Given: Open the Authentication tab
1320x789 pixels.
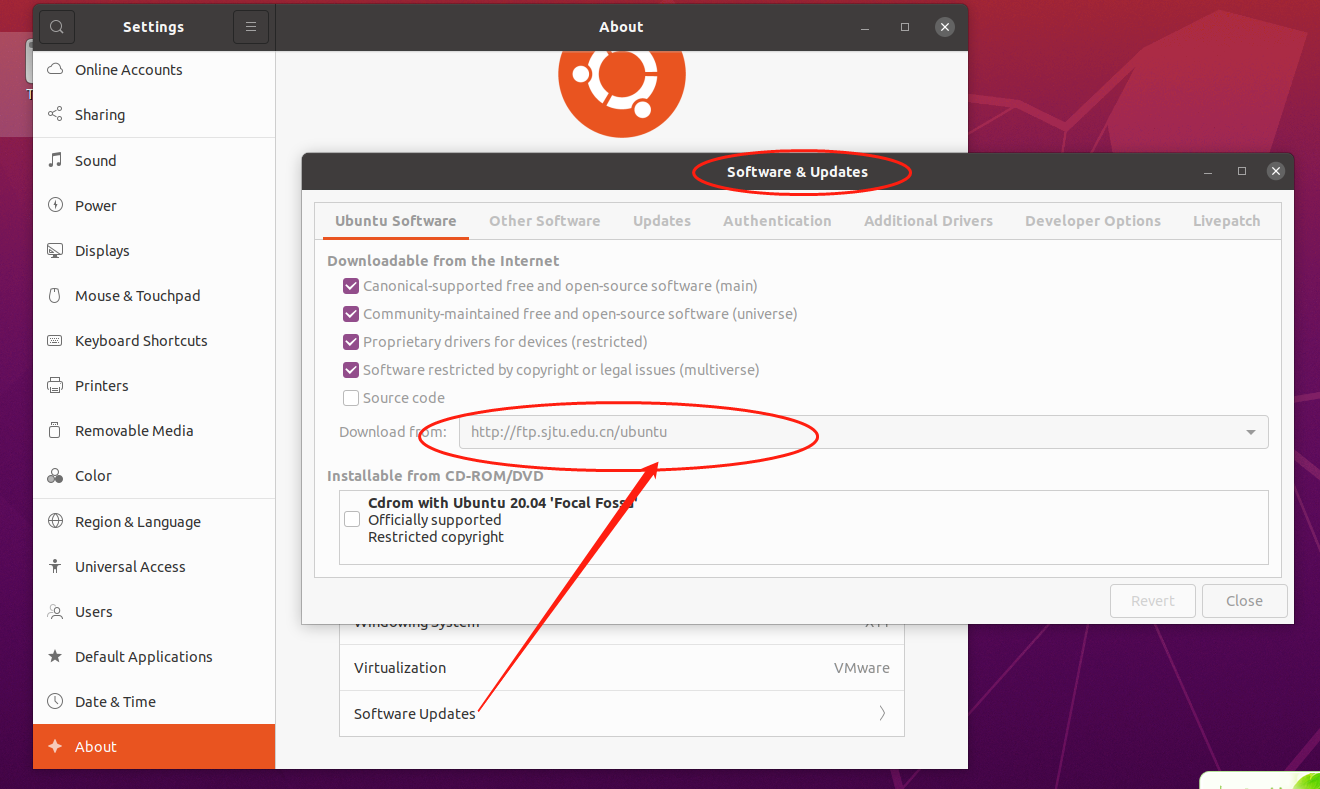Looking at the screenshot, I should (777, 220).
